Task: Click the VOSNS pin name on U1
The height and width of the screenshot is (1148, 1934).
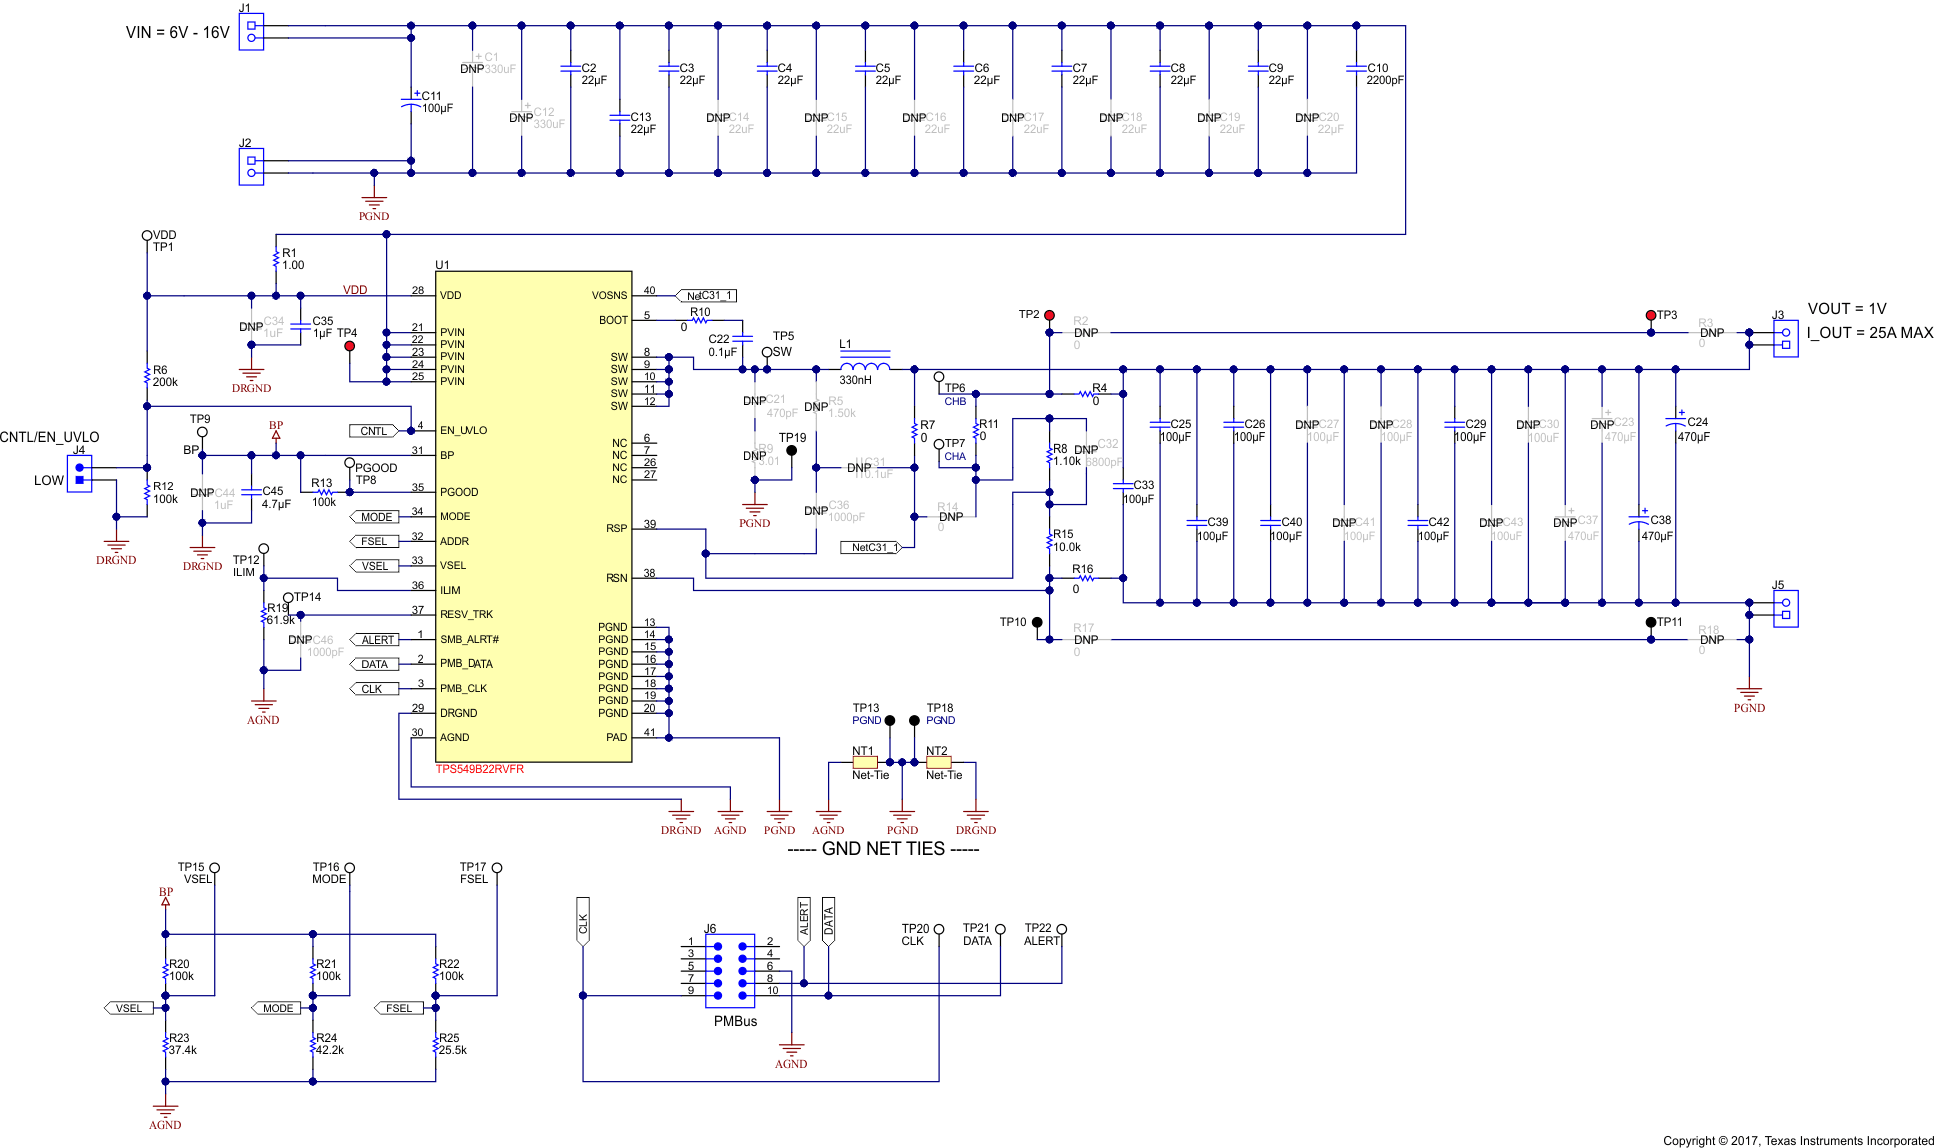Action: 609,296
